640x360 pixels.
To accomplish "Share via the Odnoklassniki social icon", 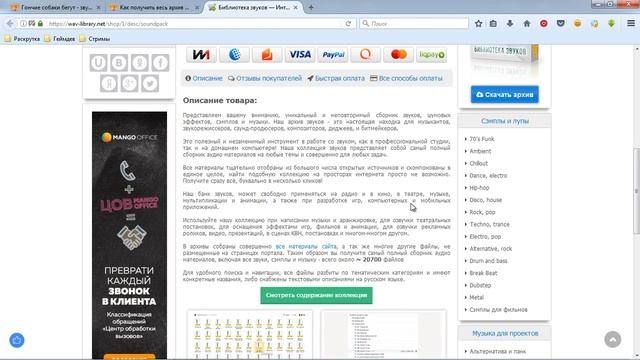I will pyautogui.click(x=140, y=63).
